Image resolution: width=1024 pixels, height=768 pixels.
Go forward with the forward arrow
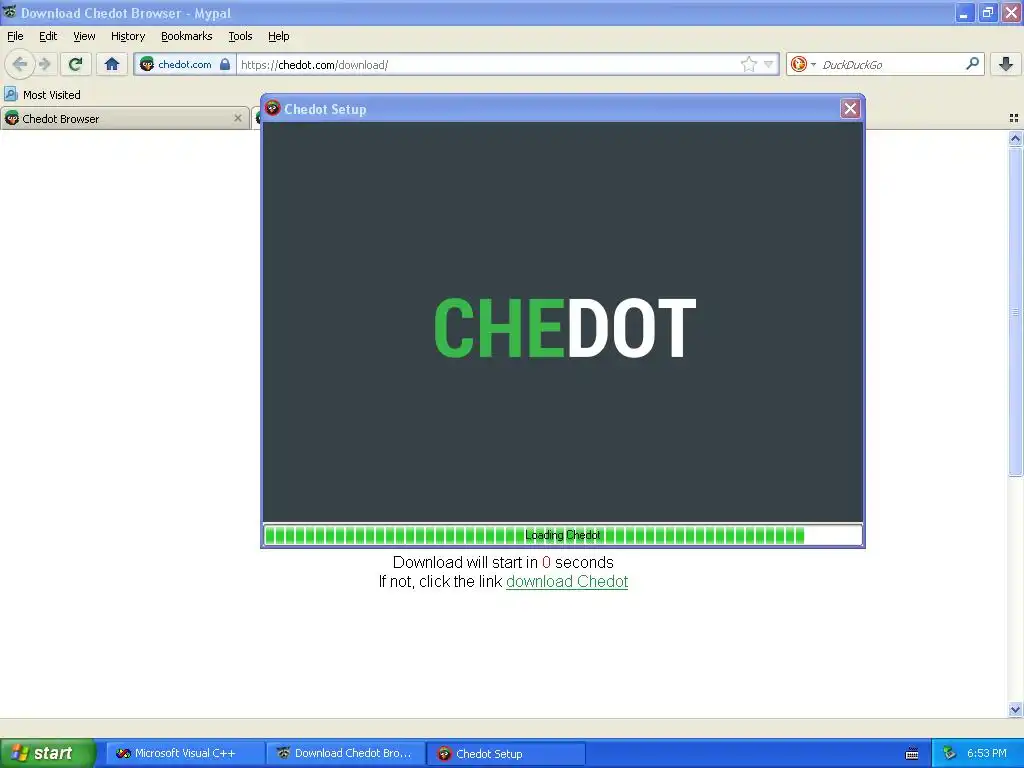pos(44,64)
